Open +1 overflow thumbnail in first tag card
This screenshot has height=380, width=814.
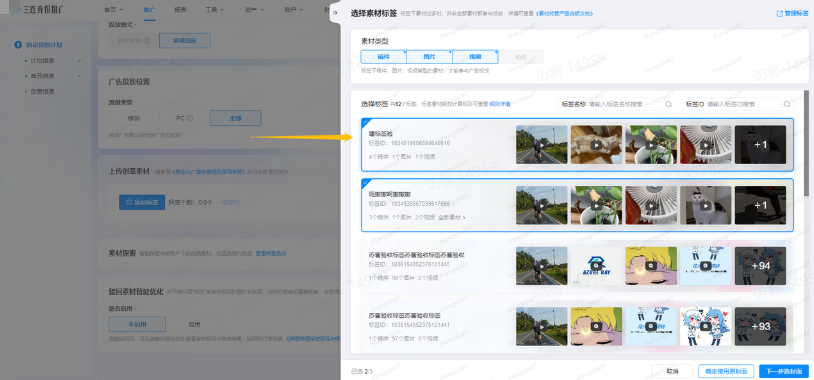(x=761, y=145)
